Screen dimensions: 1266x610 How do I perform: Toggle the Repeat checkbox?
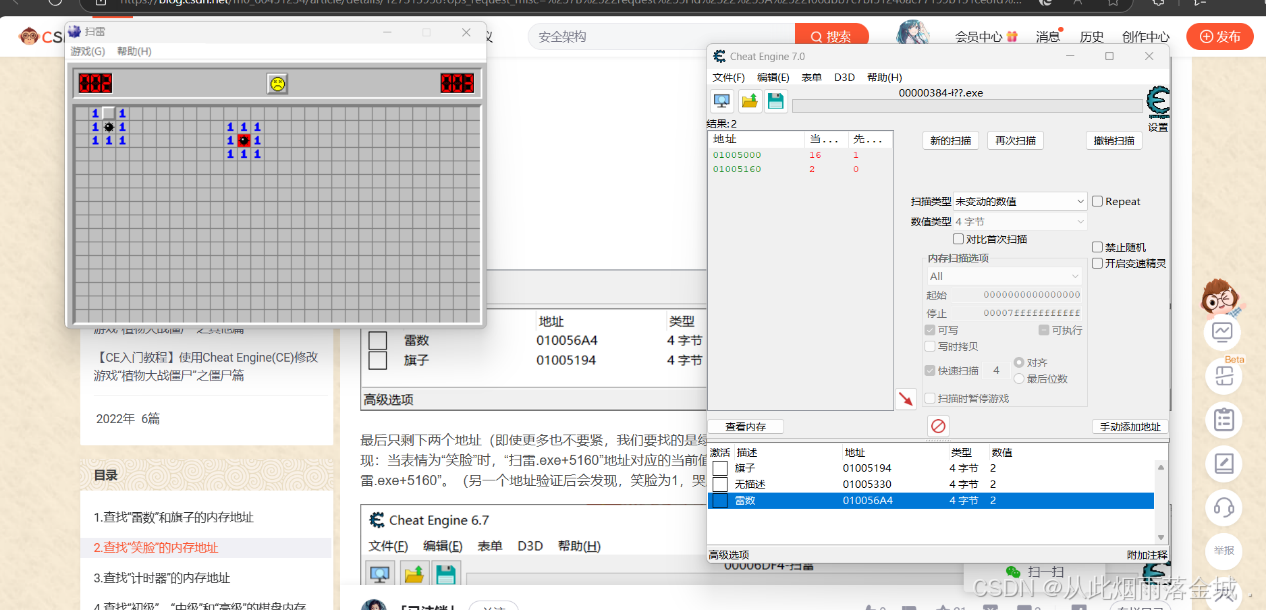coord(1098,201)
